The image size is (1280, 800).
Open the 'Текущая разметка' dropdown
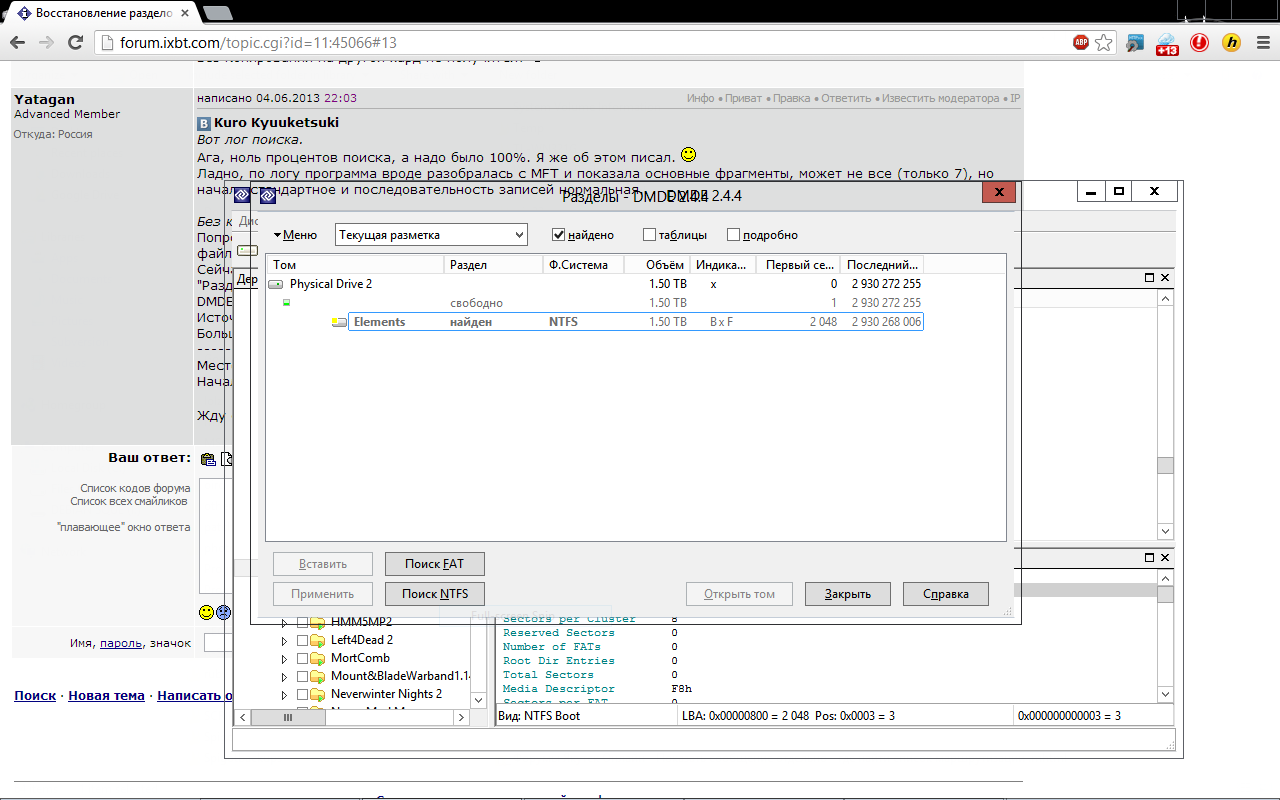[x=431, y=235]
